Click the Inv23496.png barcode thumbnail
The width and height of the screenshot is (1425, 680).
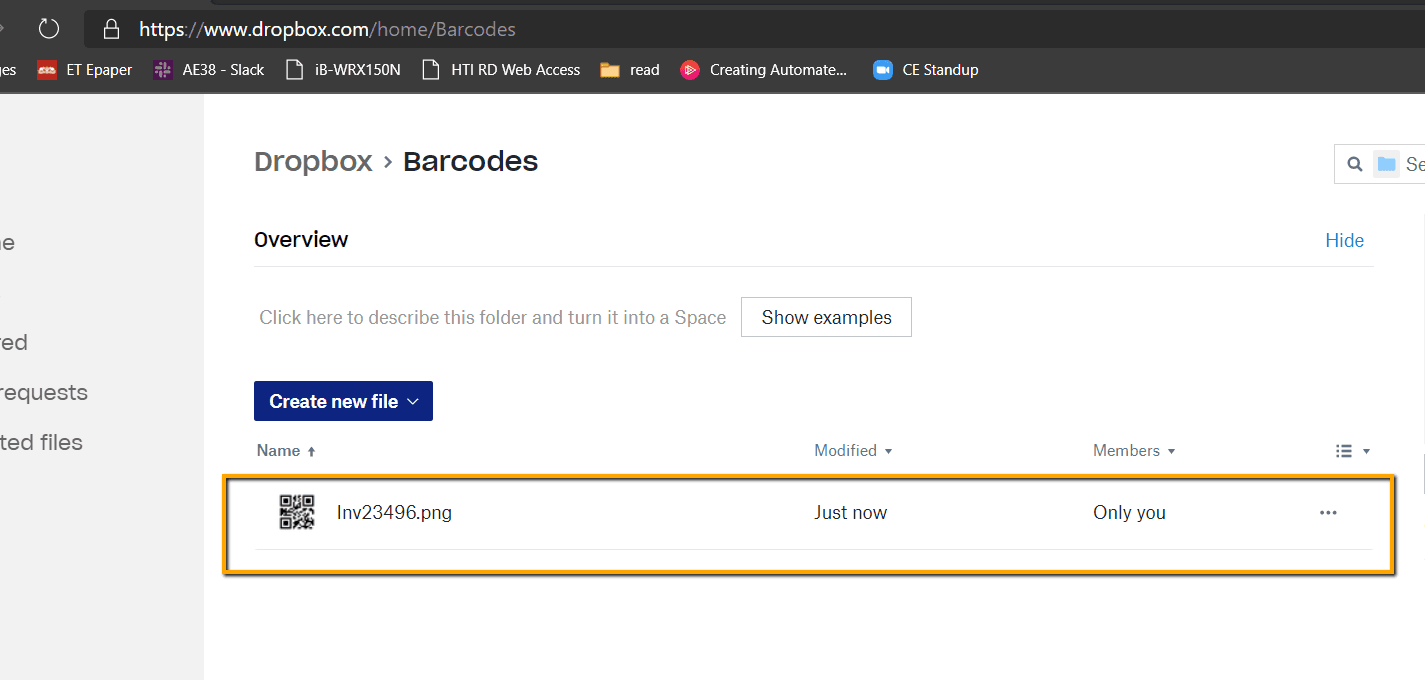[297, 512]
